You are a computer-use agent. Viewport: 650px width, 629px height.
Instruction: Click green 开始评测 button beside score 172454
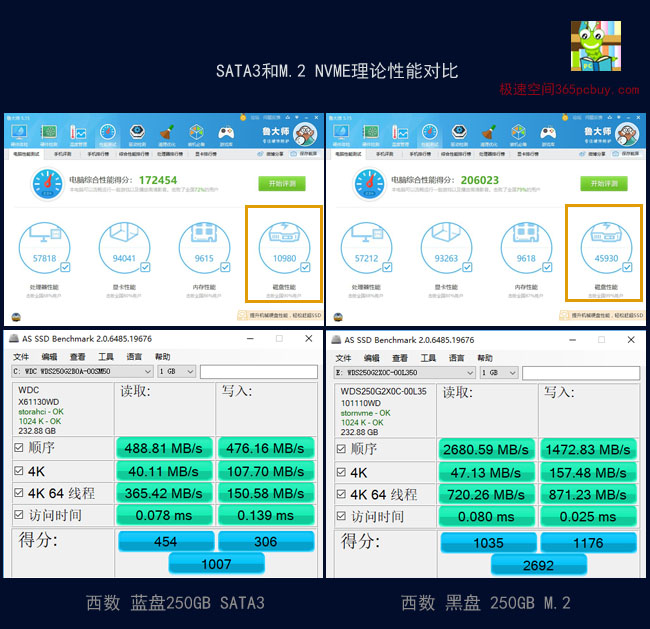tap(282, 183)
